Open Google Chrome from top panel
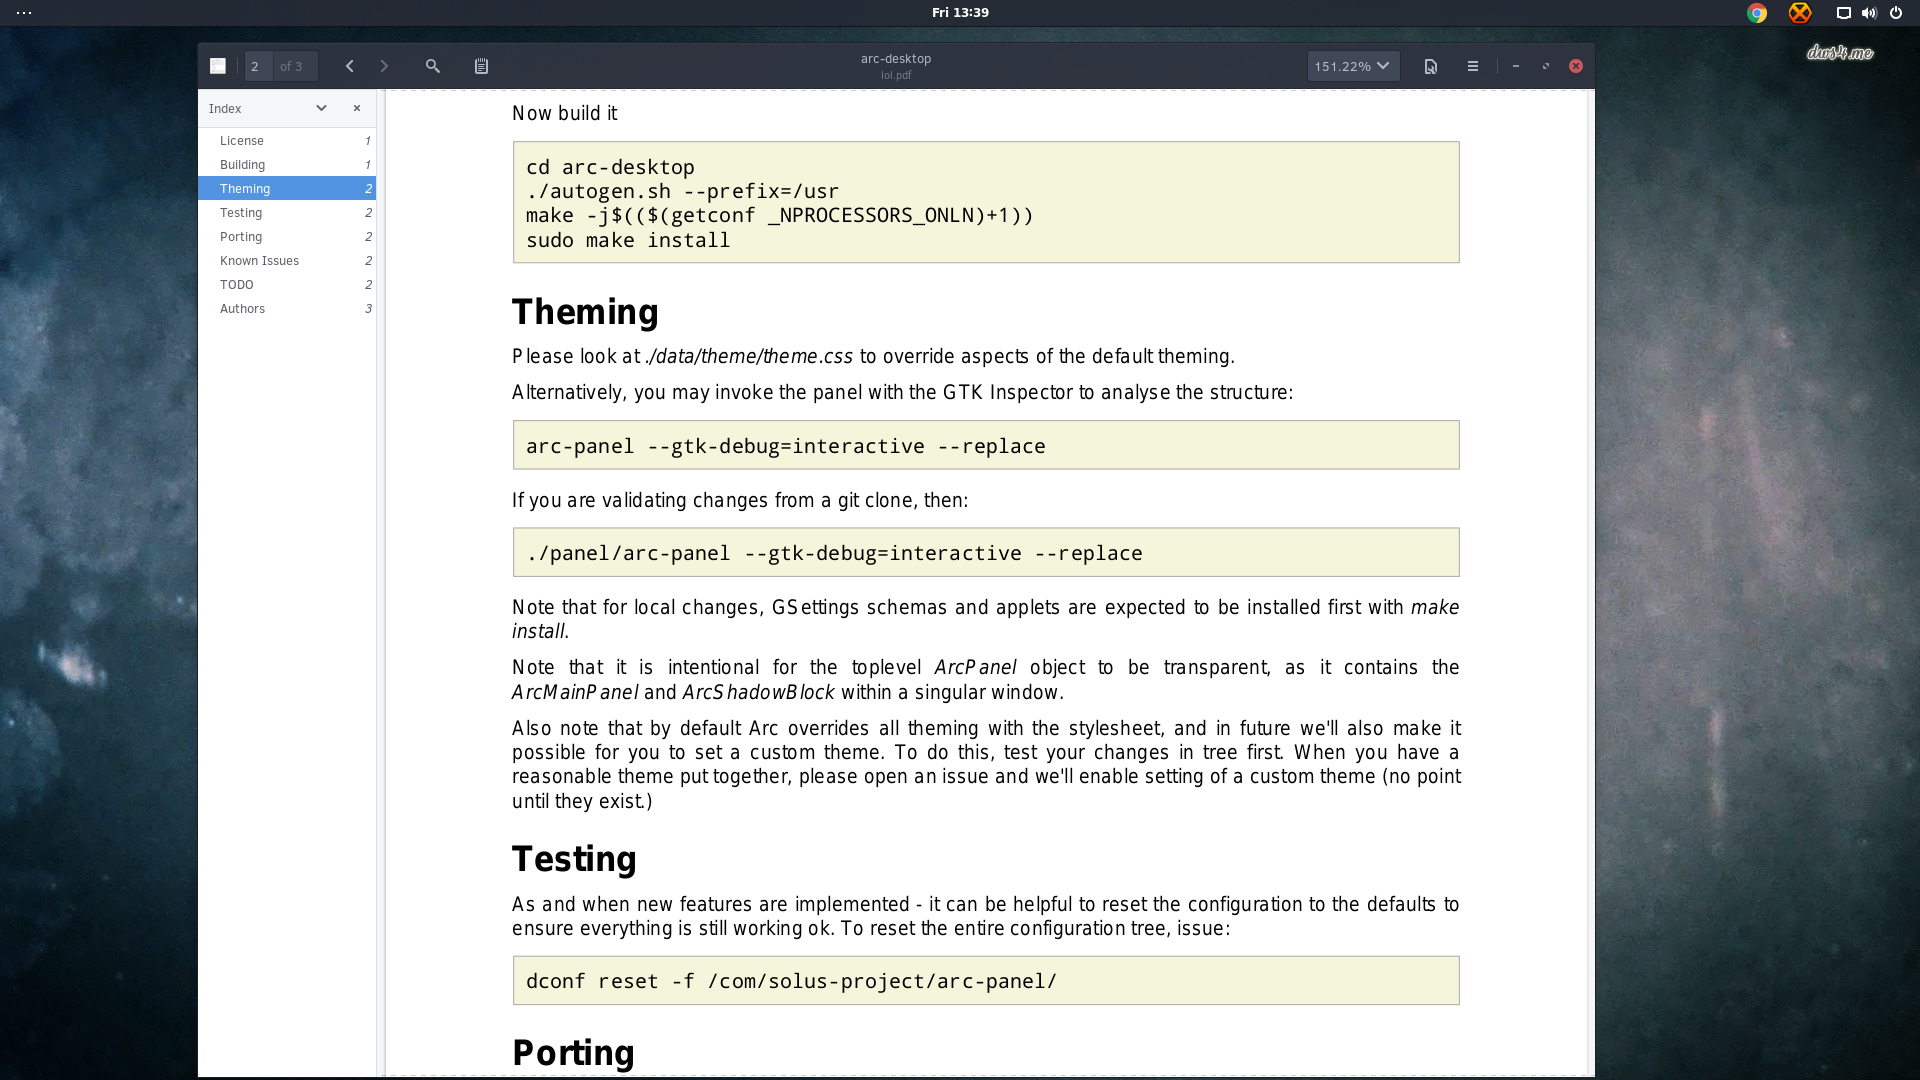Image resolution: width=1920 pixels, height=1080 pixels. 1757,13
